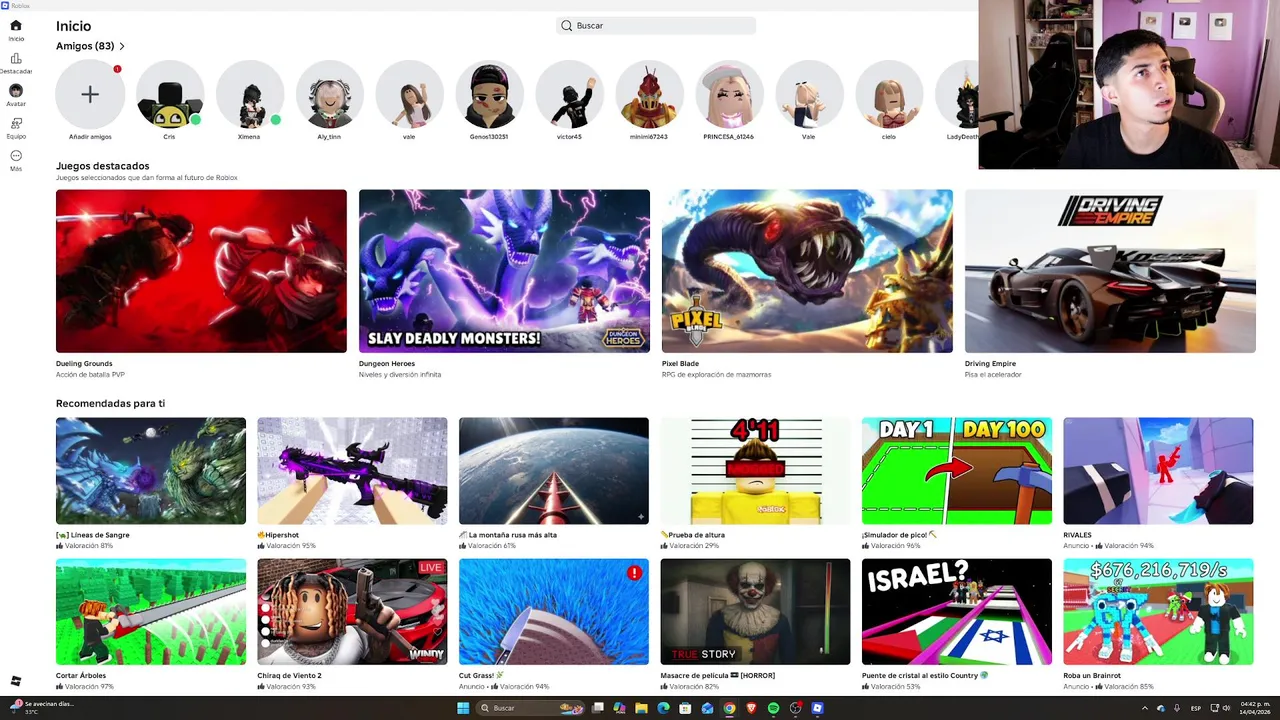The height and width of the screenshot is (720, 1280).
Task: Click the Robux icon at sidebar bottom
Action: (15, 681)
